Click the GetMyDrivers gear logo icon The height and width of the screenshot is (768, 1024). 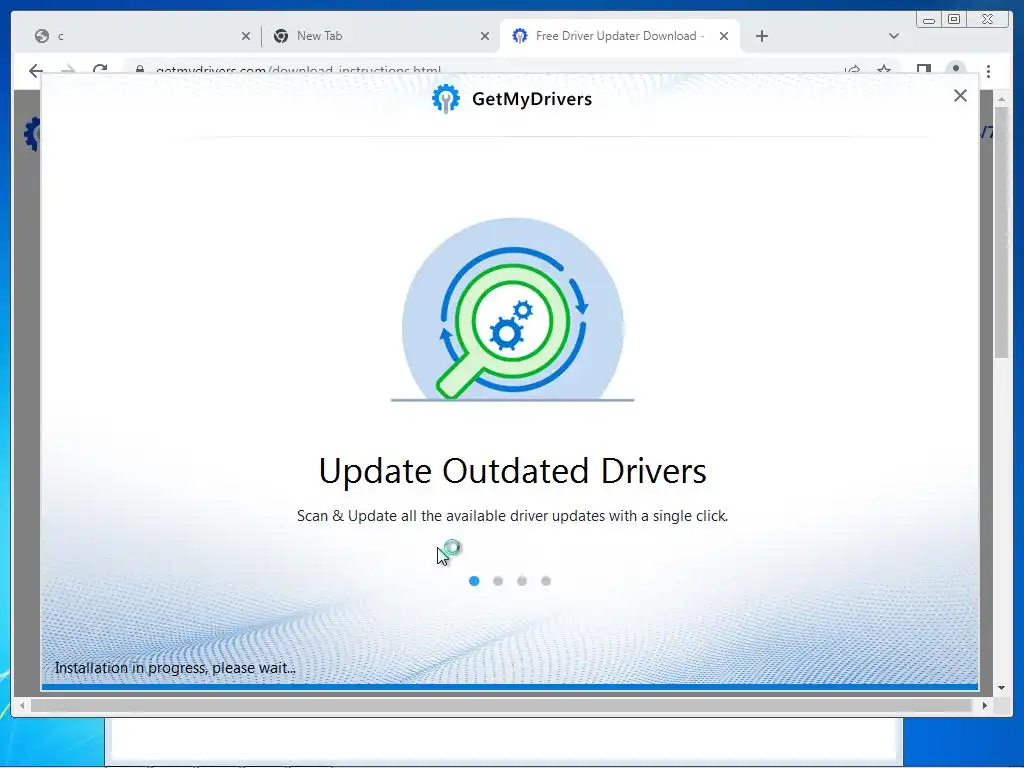point(446,99)
